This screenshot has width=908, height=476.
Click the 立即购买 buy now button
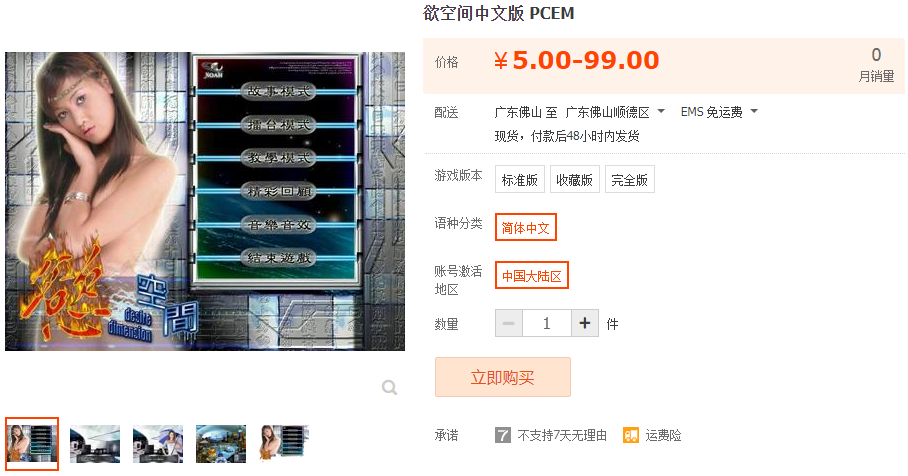[503, 377]
